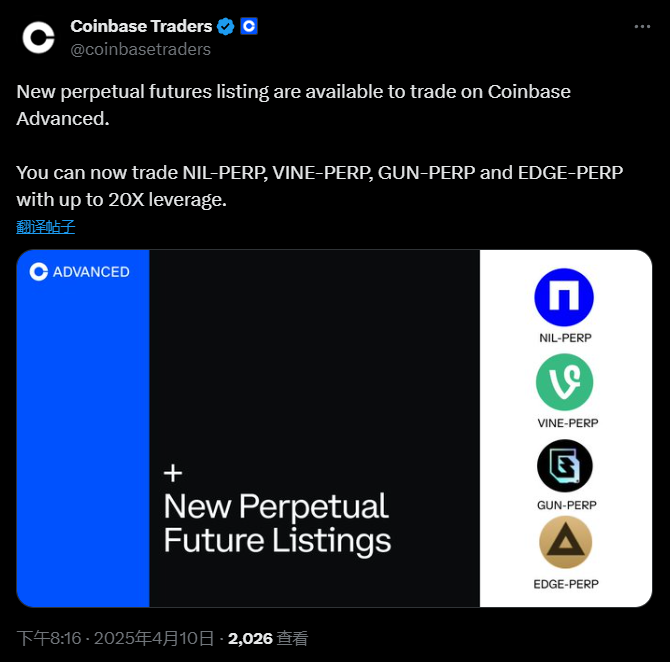Click the blue panel of the banner image

[83, 450]
